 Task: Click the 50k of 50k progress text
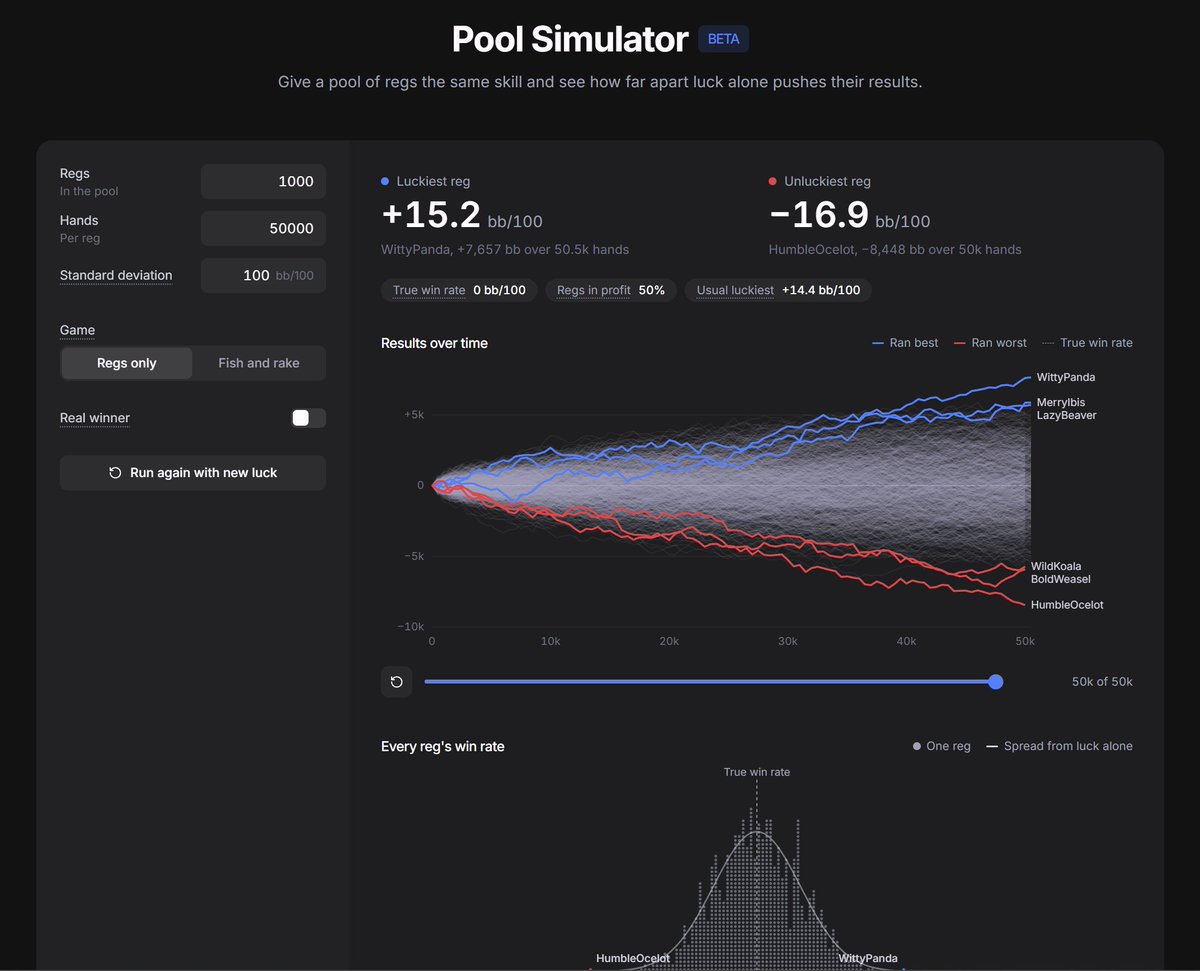1102,682
